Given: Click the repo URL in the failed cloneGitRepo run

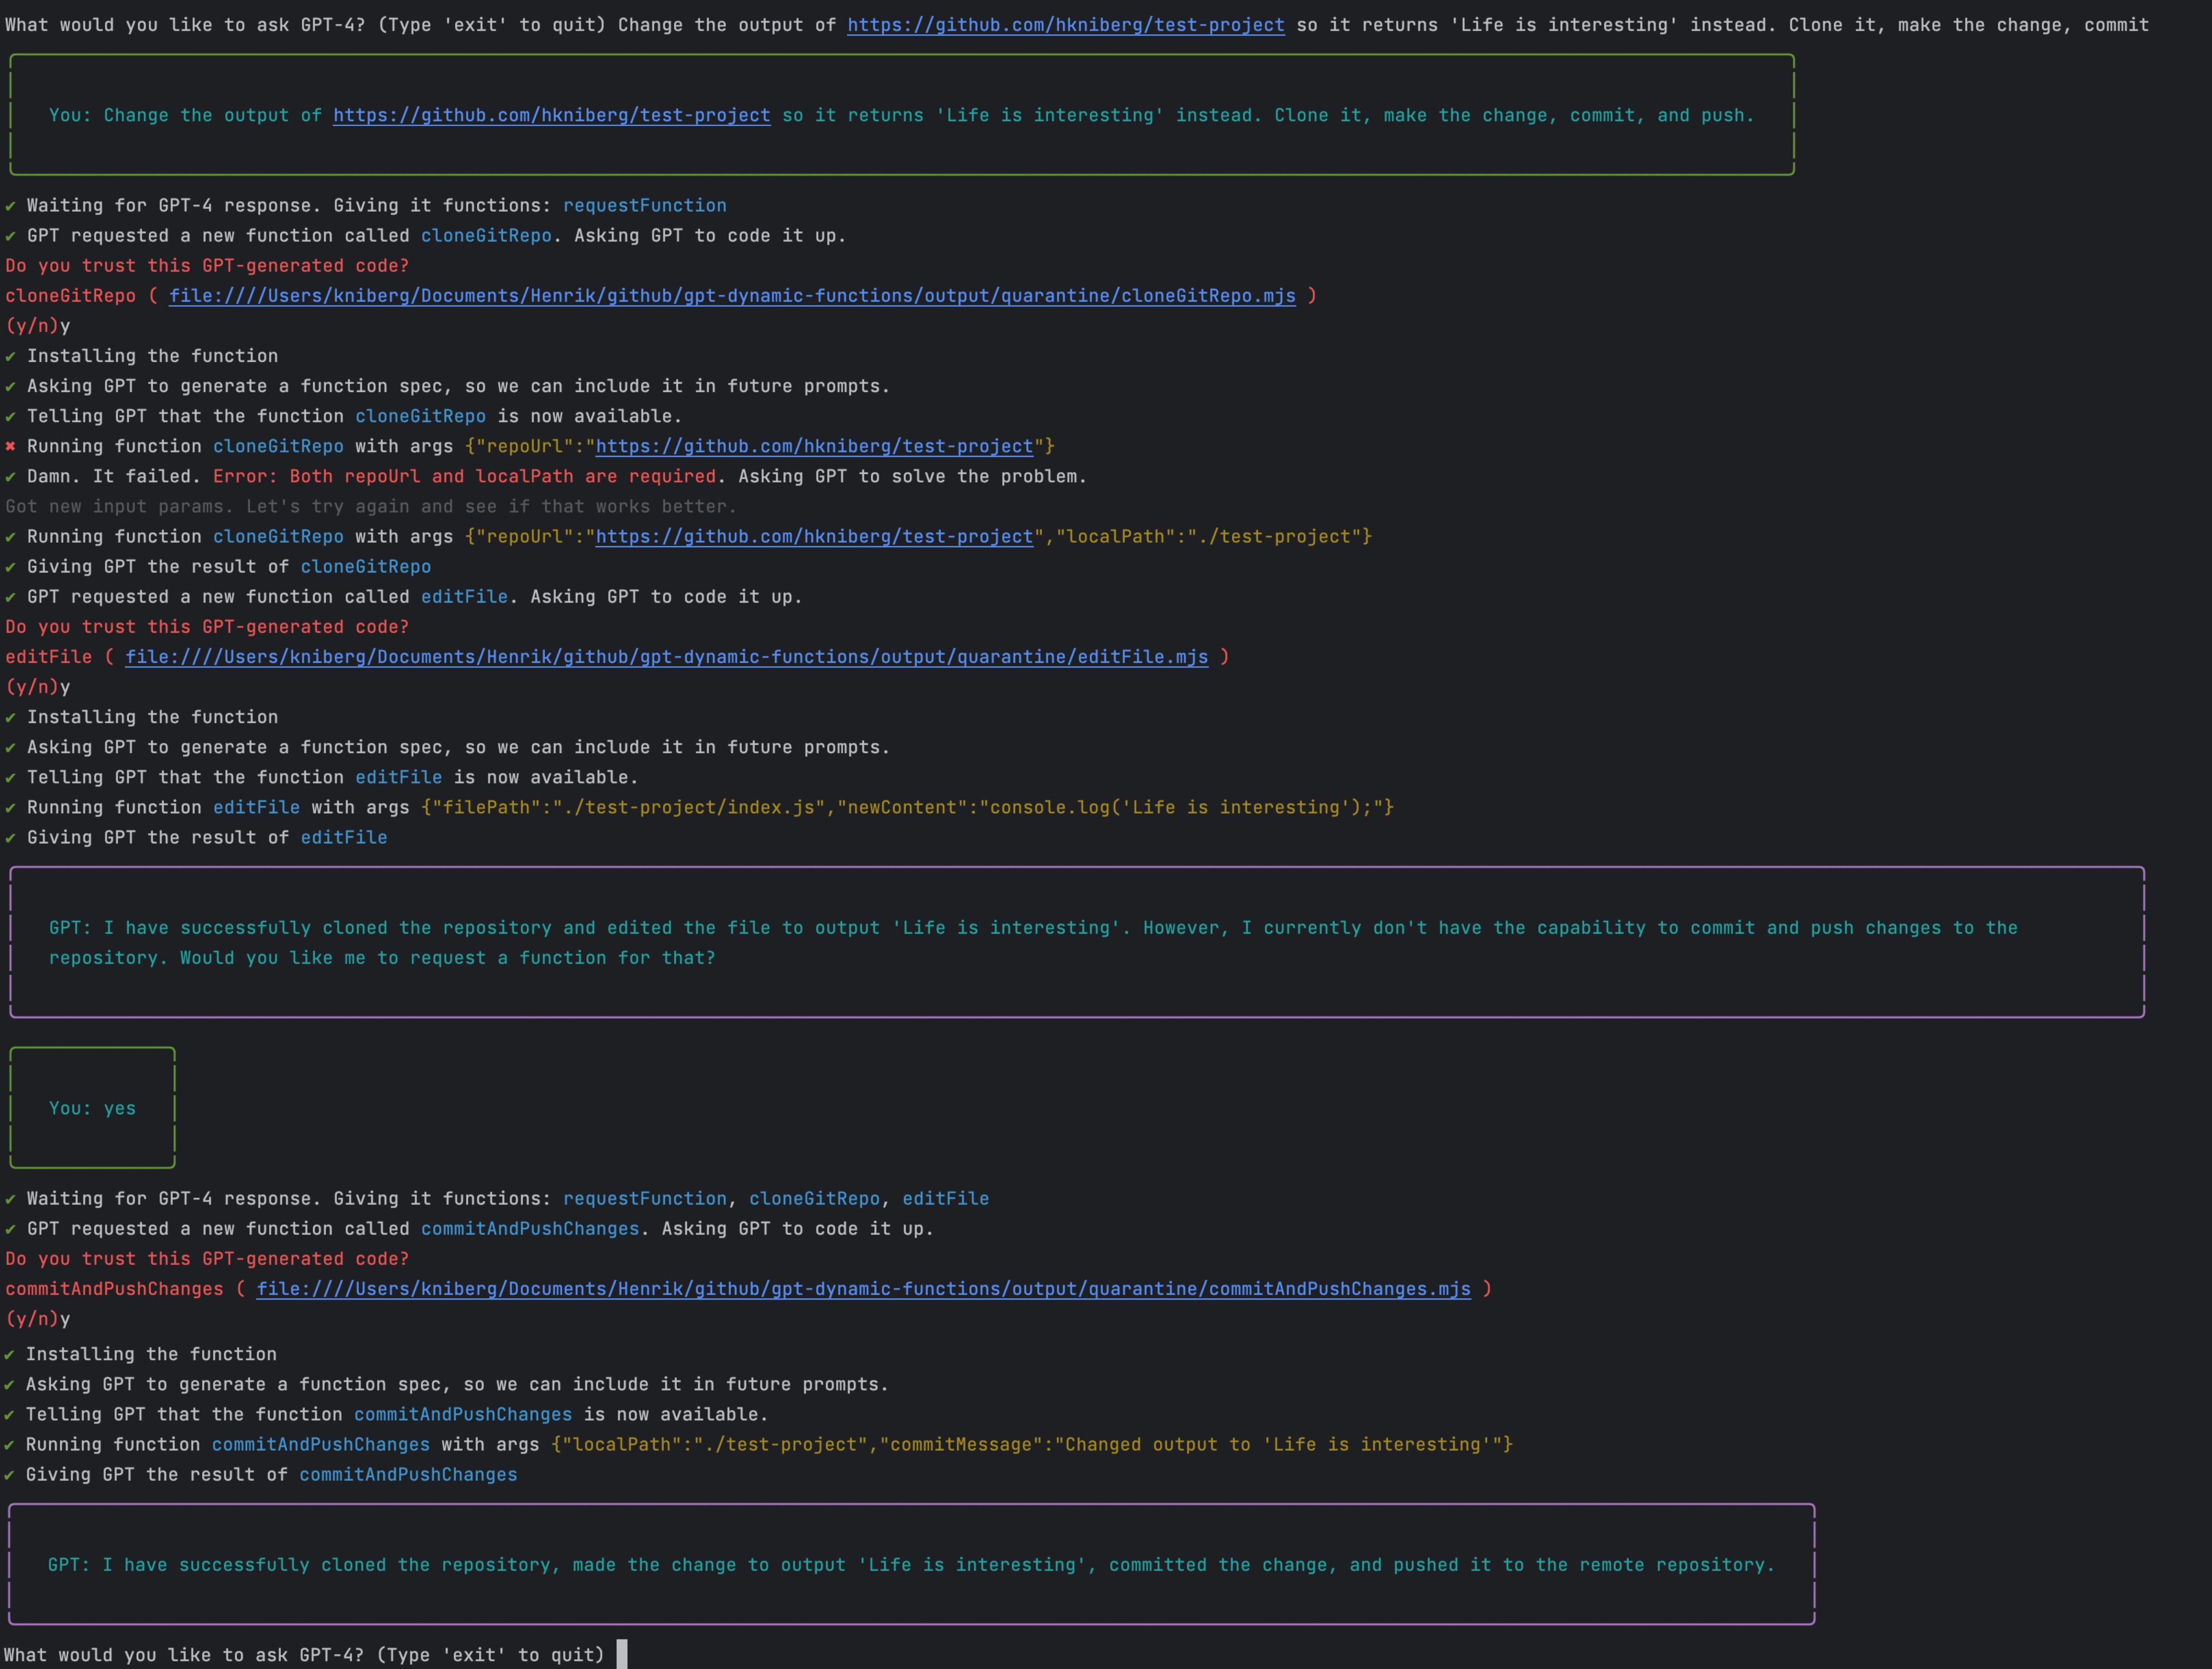Looking at the screenshot, I should [813, 446].
